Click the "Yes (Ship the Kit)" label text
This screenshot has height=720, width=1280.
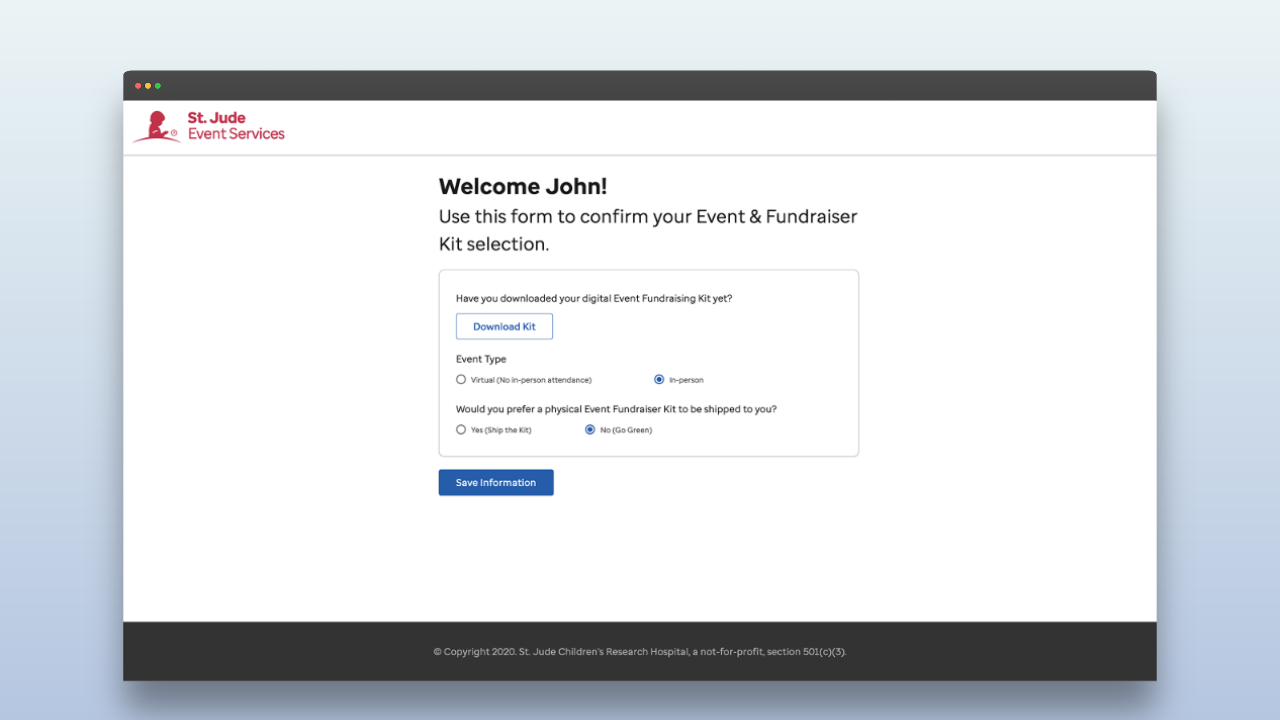tap(501, 430)
